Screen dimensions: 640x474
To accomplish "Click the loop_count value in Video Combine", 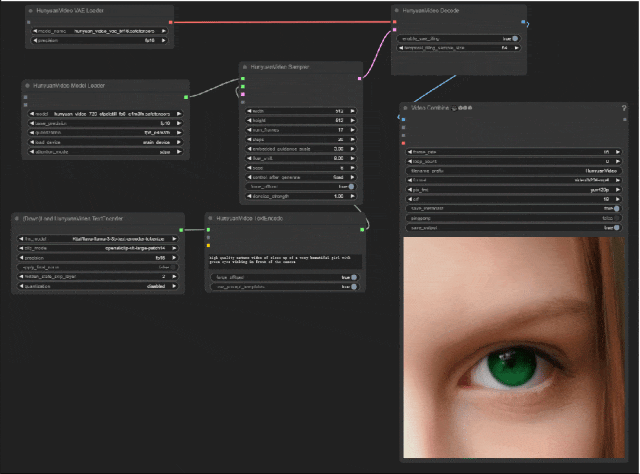I will [513, 161].
